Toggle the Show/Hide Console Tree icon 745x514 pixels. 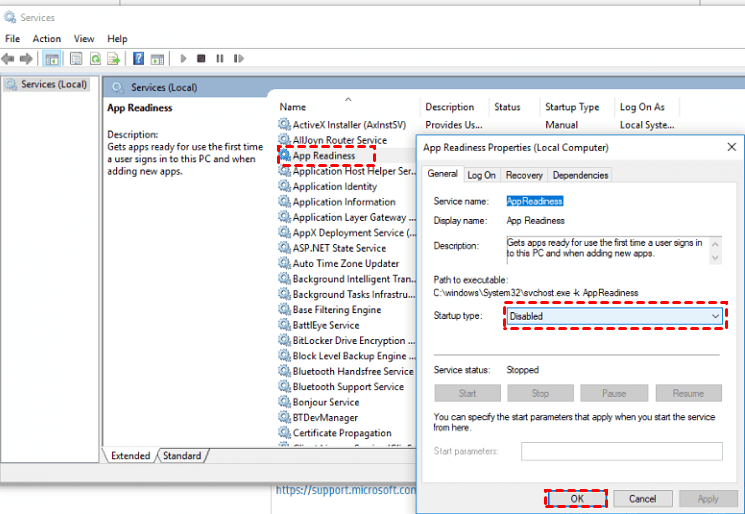pyautogui.click(x=51, y=58)
